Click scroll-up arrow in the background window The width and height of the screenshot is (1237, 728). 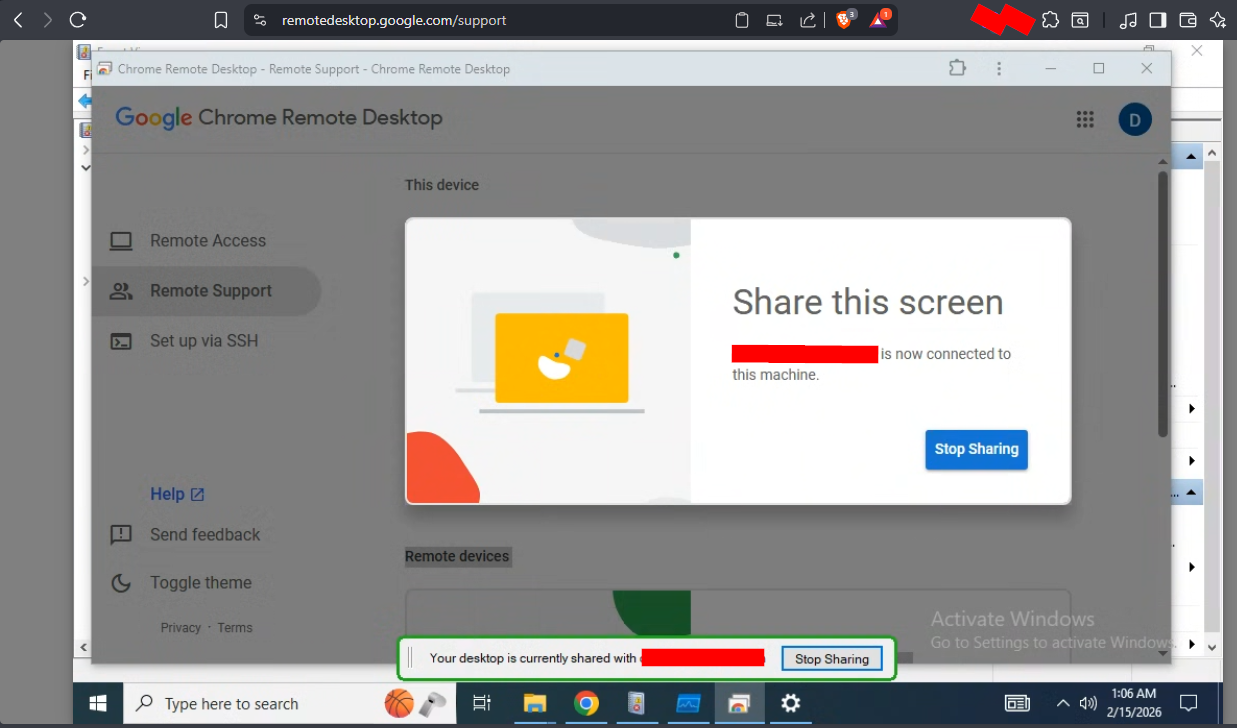click(1212, 153)
